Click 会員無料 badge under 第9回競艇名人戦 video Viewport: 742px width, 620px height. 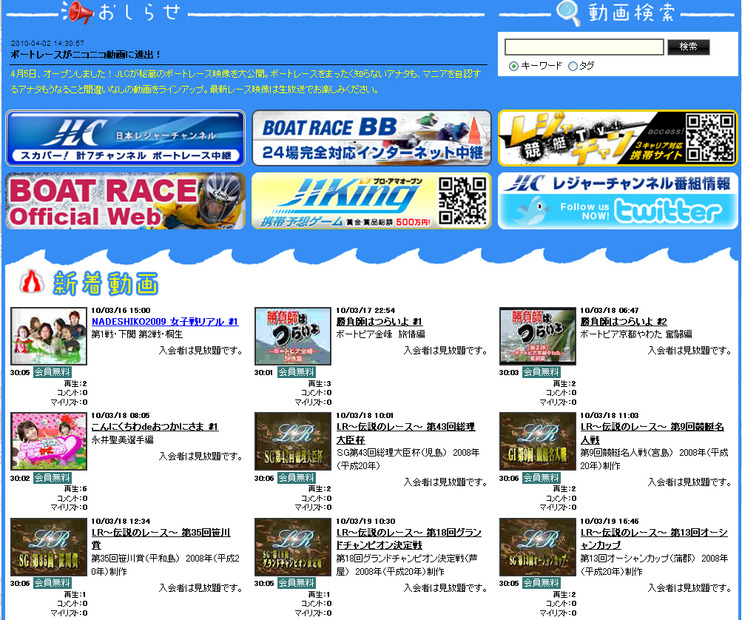(x=541, y=478)
